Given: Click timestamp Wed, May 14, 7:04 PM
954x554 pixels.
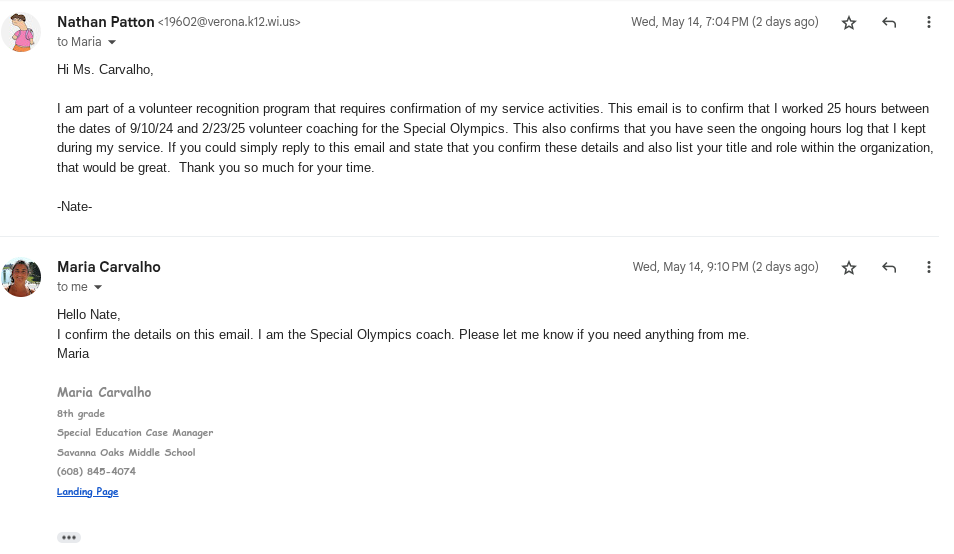Looking at the screenshot, I should [724, 22].
